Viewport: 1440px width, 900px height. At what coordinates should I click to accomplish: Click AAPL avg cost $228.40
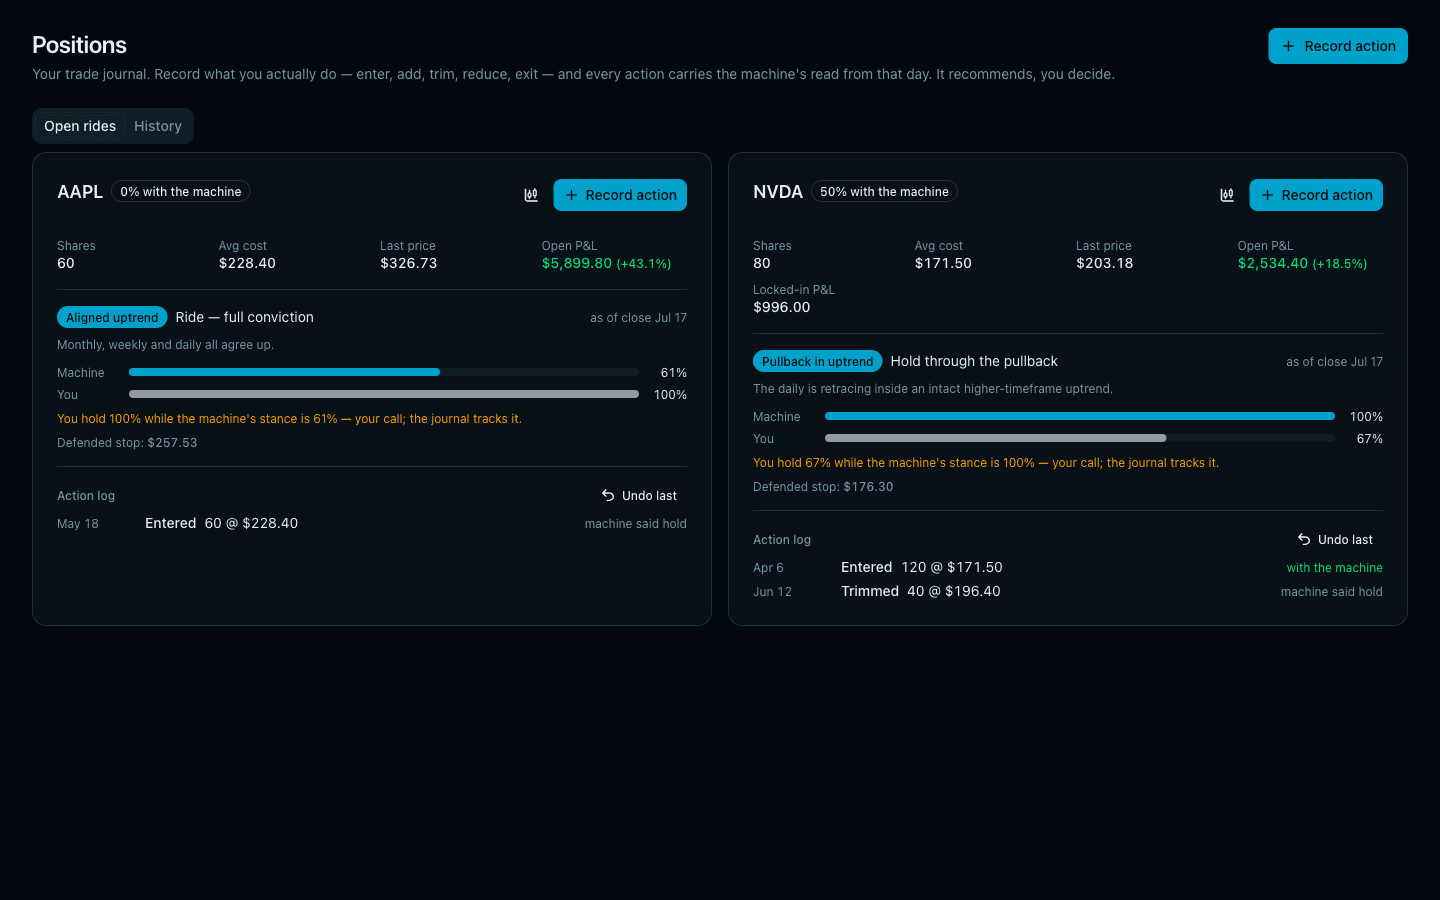(247, 263)
